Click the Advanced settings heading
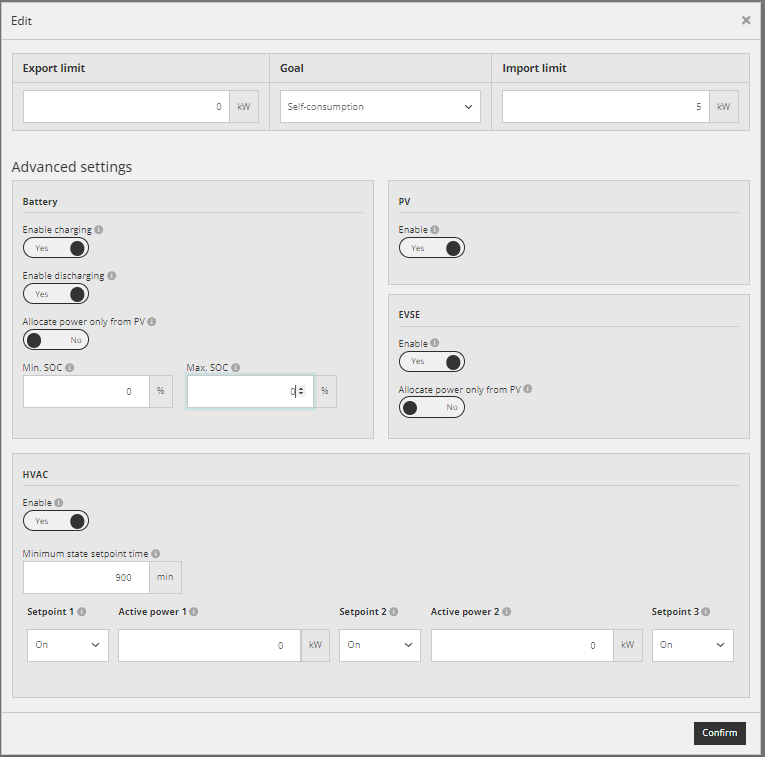This screenshot has height=757, width=765. pyautogui.click(x=72, y=167)
